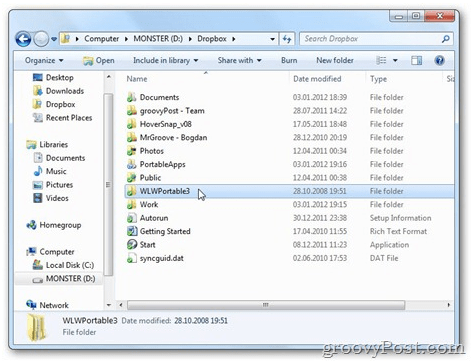
Task: Open the Share with menu
Action: pos(239,60)
